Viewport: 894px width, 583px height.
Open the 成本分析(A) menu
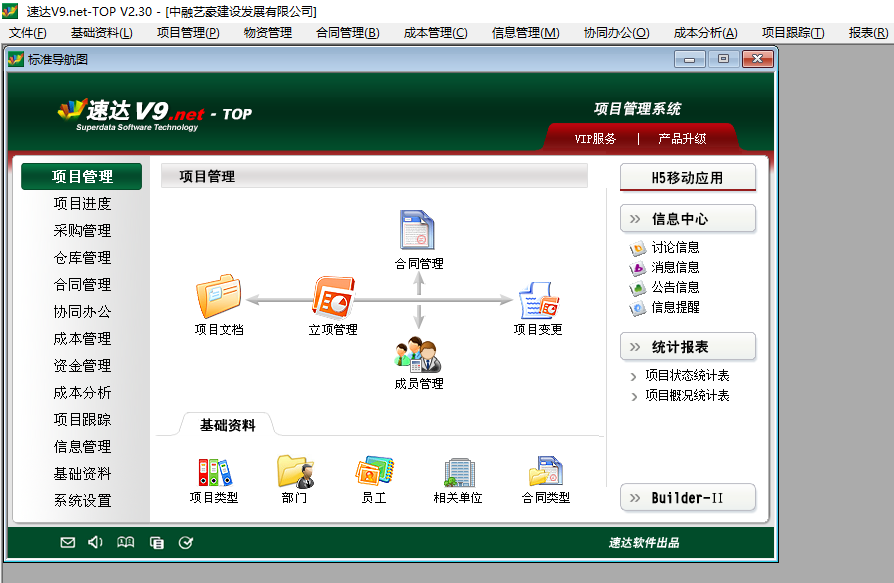(x=706, y=33)
